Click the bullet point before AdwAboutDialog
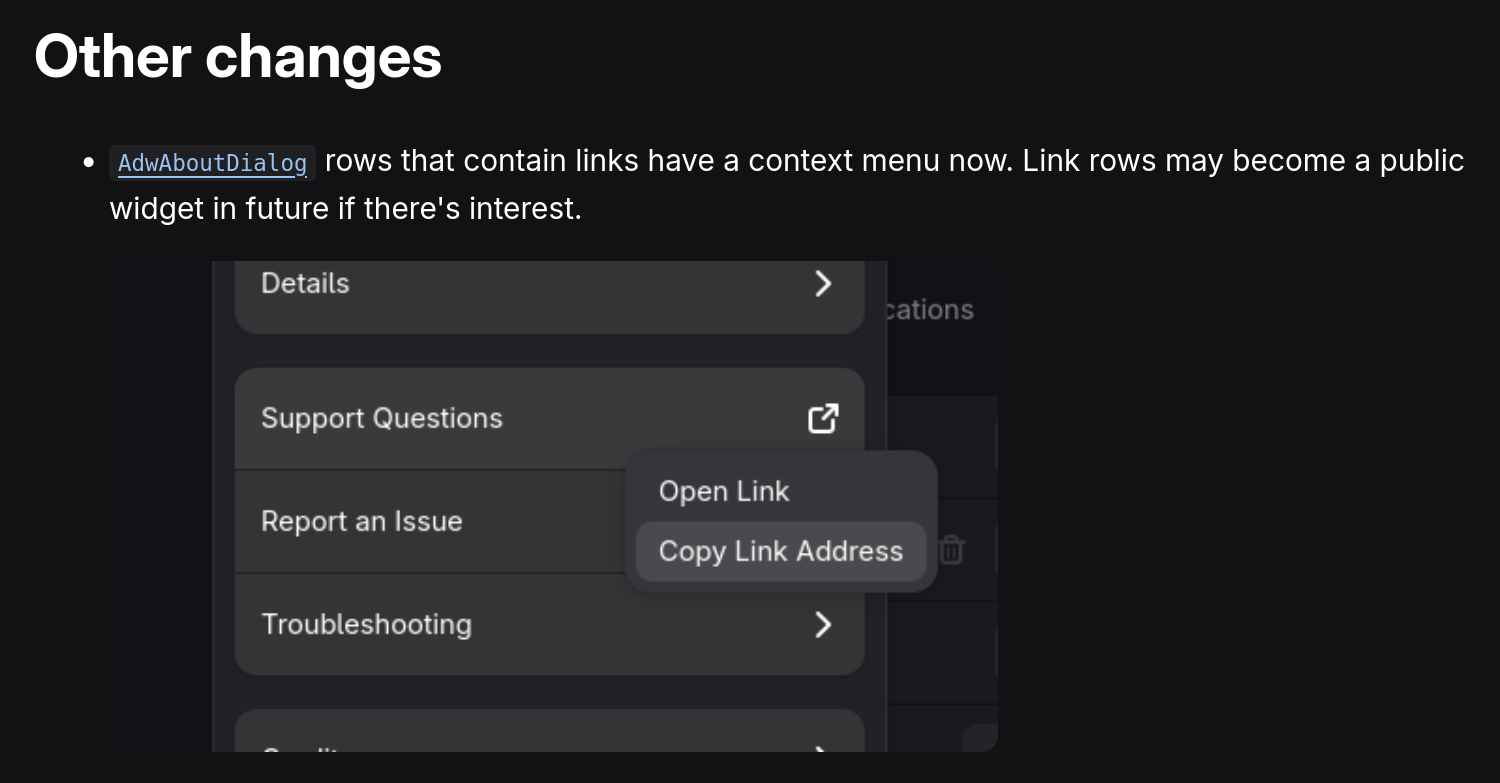1500x783 pixels. 90,162
